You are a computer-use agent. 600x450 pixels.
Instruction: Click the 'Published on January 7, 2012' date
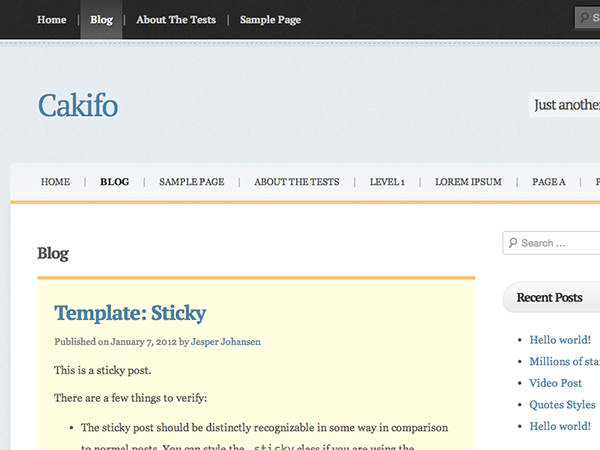tap(116, 342)
